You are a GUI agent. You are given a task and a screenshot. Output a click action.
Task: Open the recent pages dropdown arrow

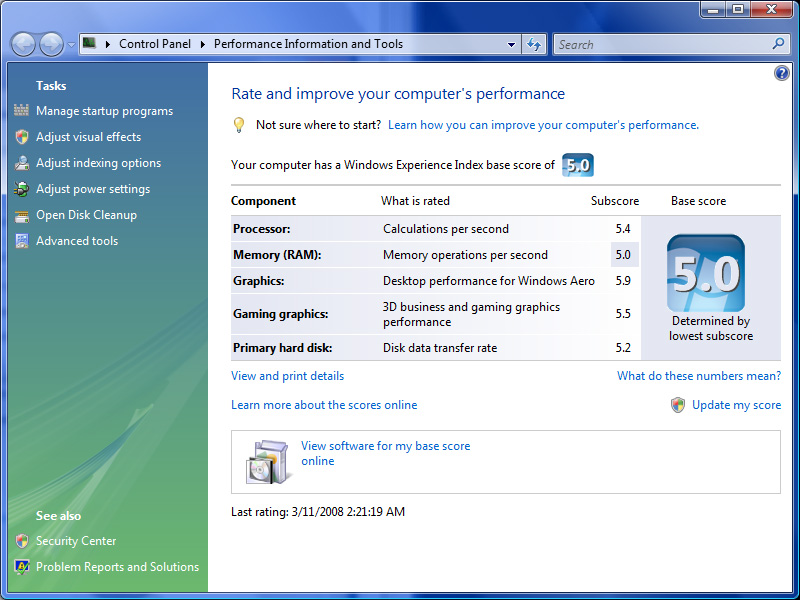[x=71, y=45]
